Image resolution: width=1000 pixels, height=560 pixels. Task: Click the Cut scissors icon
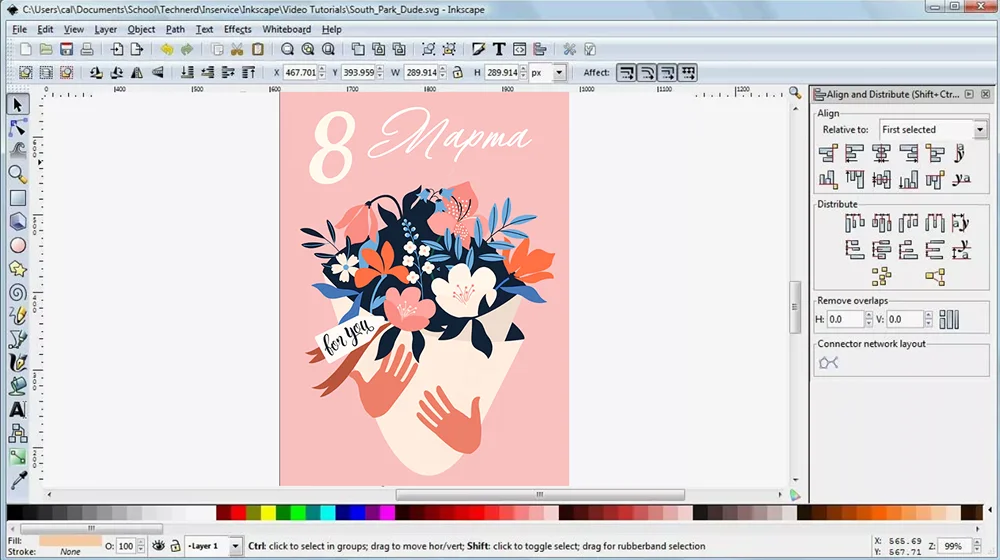237,49
